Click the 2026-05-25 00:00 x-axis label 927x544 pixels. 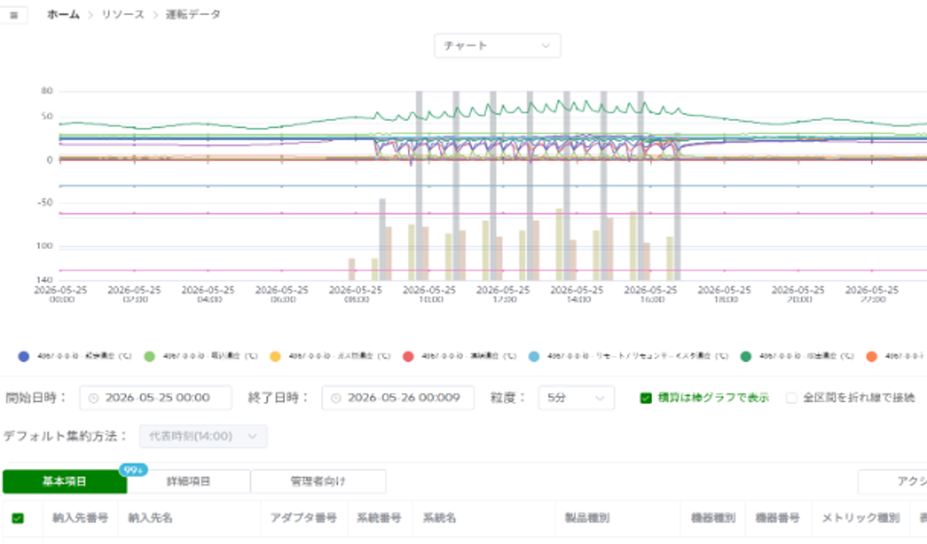(61, 294)
